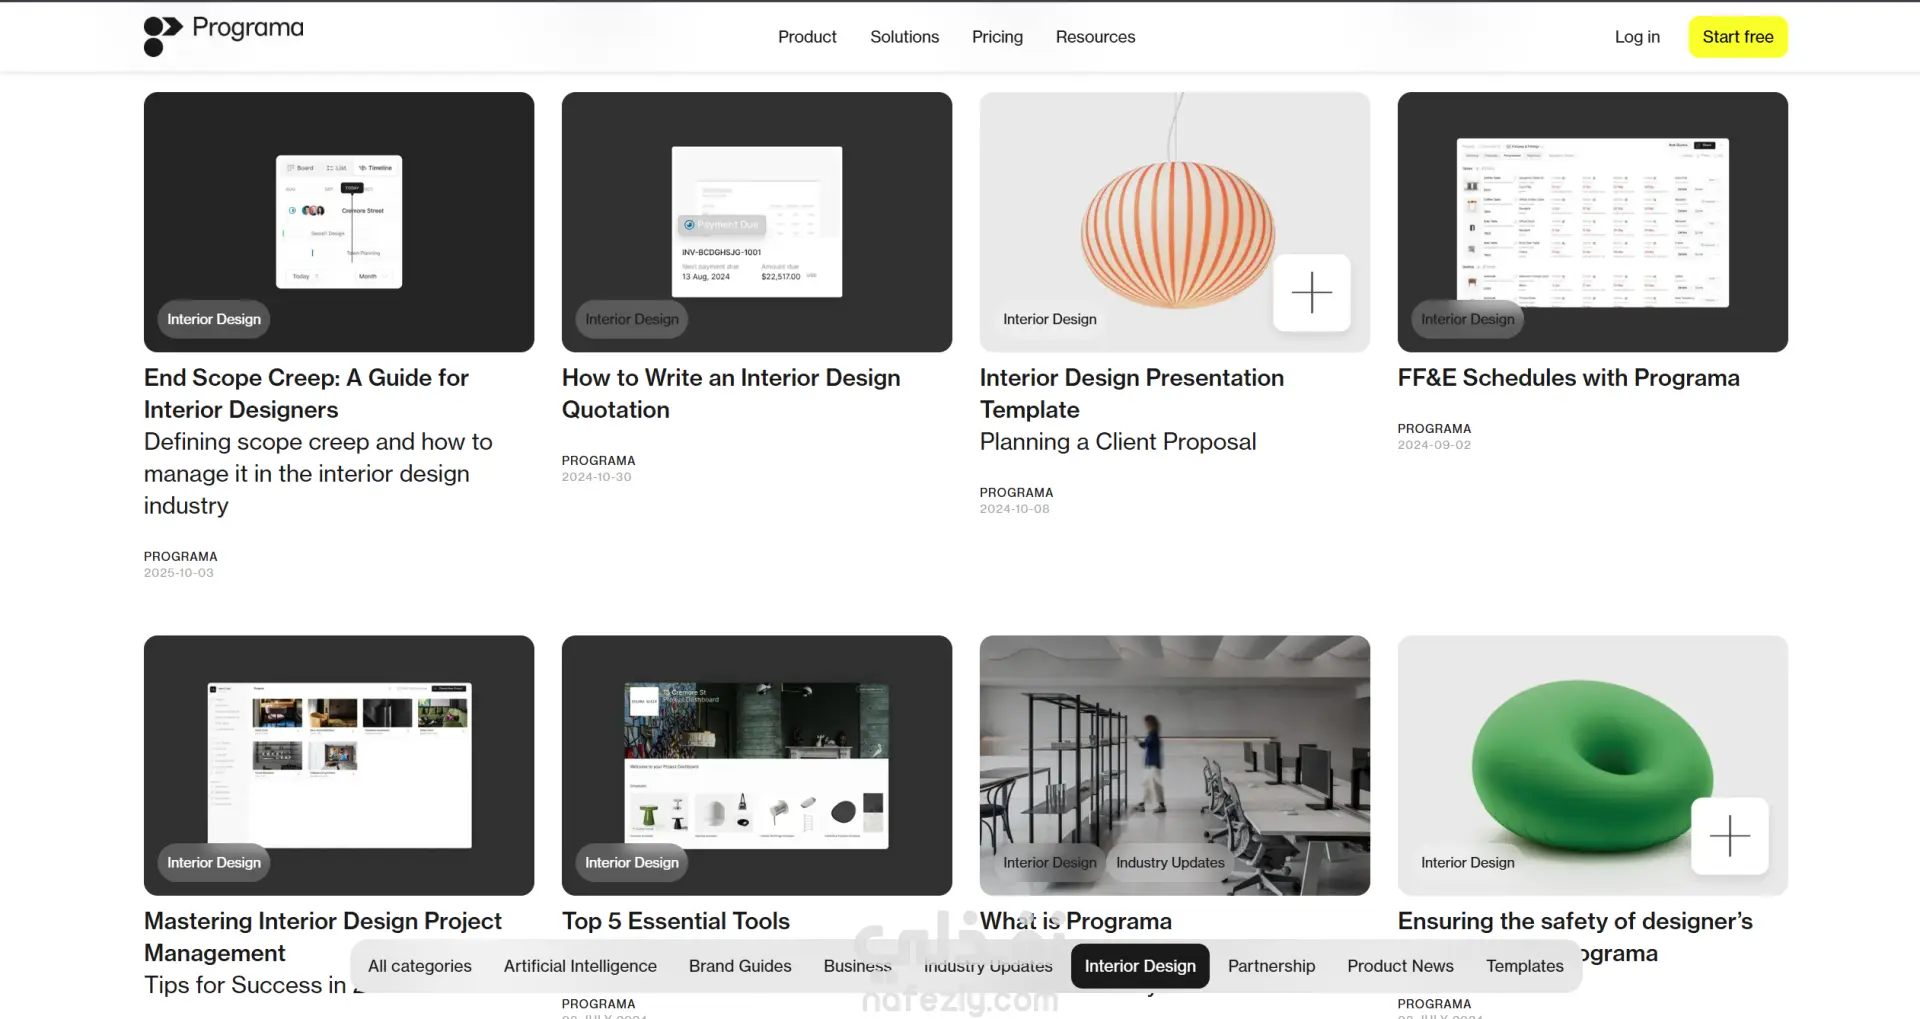Screen dimensions: 1920x1019
Task: Open the striped pendant lamp thumbnail
Action: pyautogui.click(x=1175, y=222)
